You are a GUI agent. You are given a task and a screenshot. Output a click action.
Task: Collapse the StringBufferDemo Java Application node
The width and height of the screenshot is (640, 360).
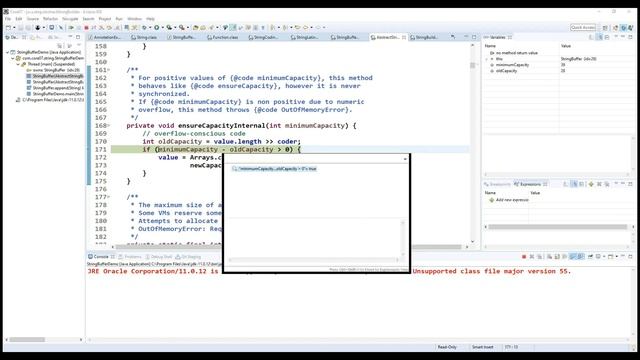(7, 52)
